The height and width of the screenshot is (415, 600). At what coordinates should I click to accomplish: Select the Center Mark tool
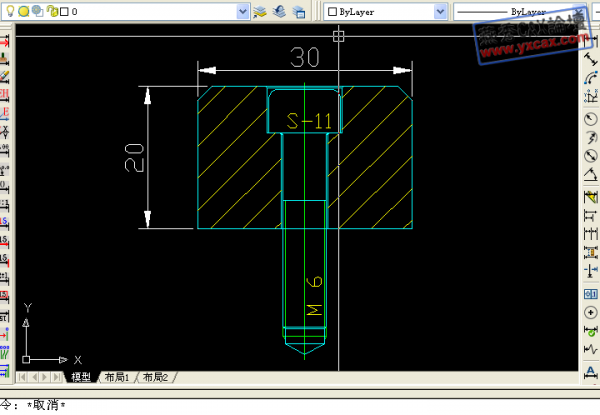[591, 312]
